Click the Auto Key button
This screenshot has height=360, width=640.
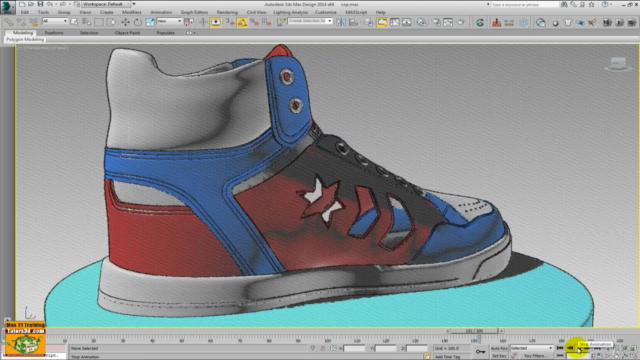tap(499, 348)
